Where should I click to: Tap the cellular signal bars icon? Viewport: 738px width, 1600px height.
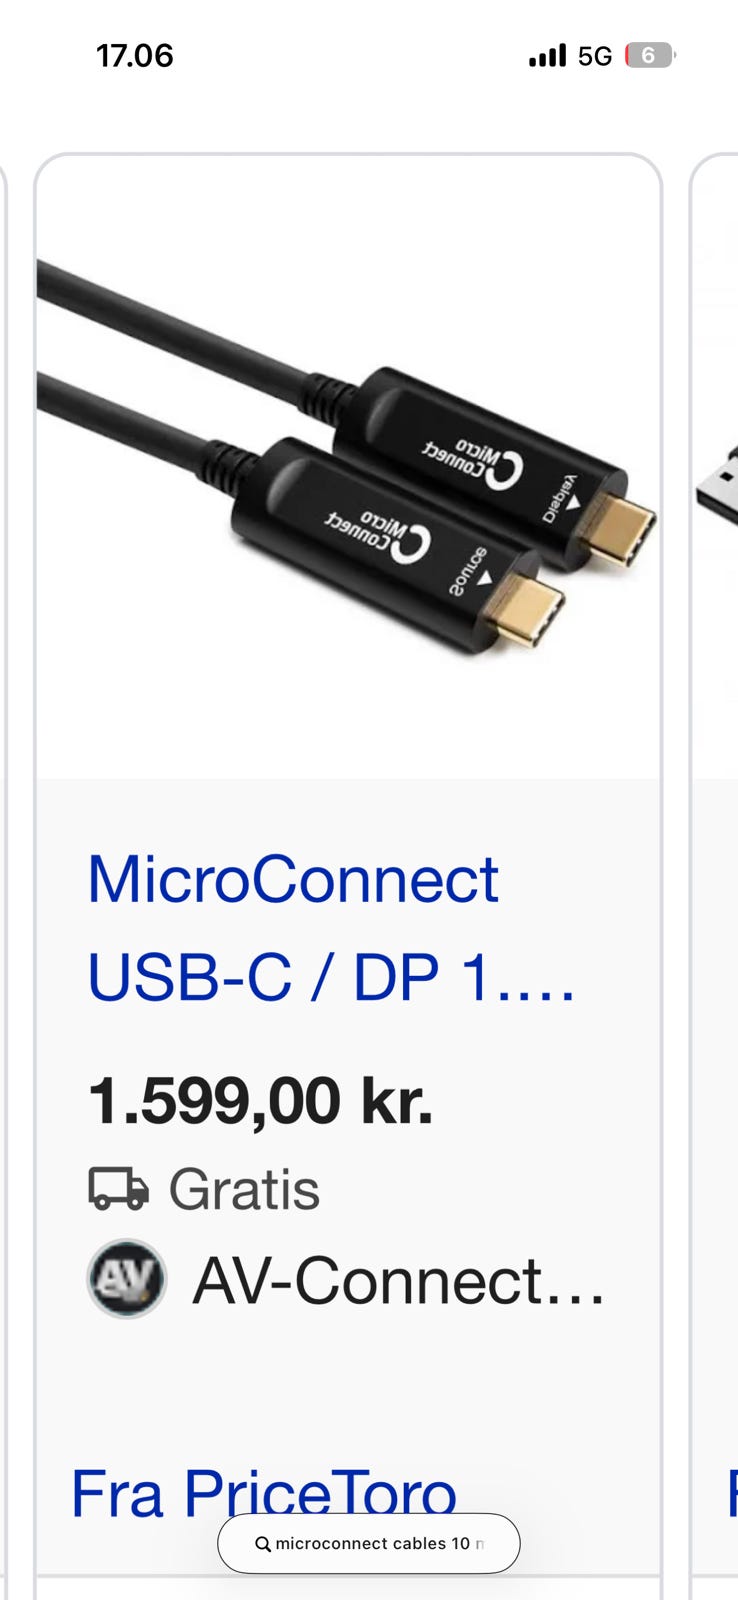pos(547,55)
